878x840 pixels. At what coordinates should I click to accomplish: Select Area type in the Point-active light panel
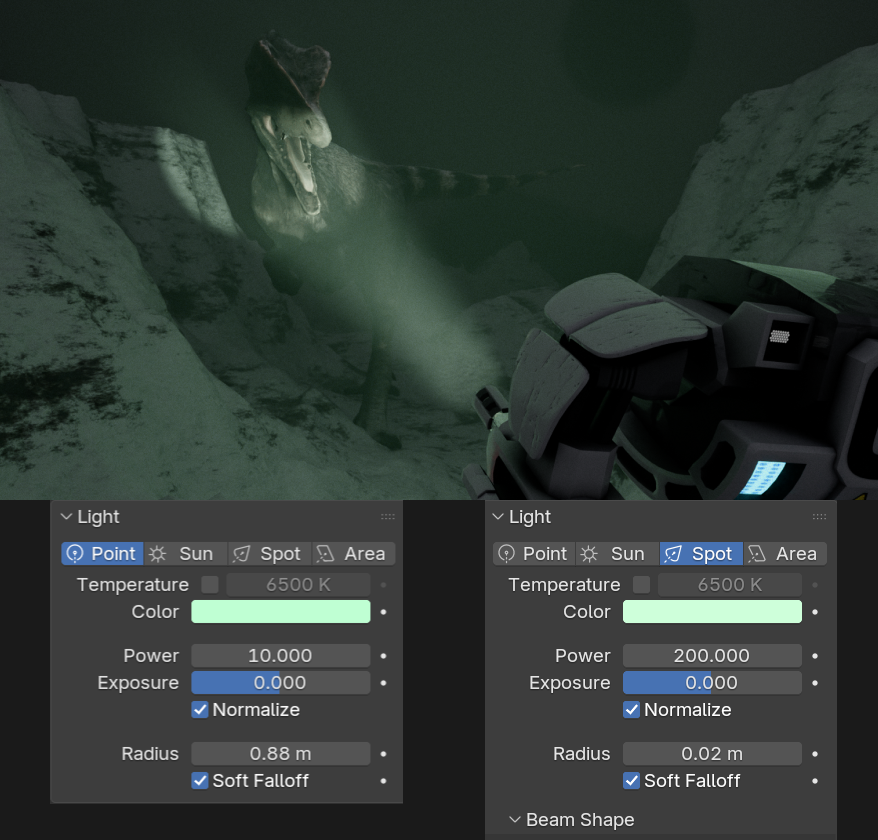[353, 554]
